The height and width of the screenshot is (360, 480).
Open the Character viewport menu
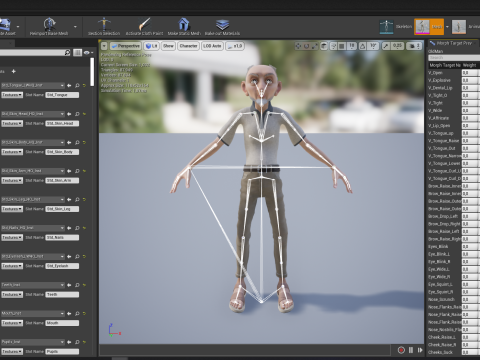[x=188, y=46]
